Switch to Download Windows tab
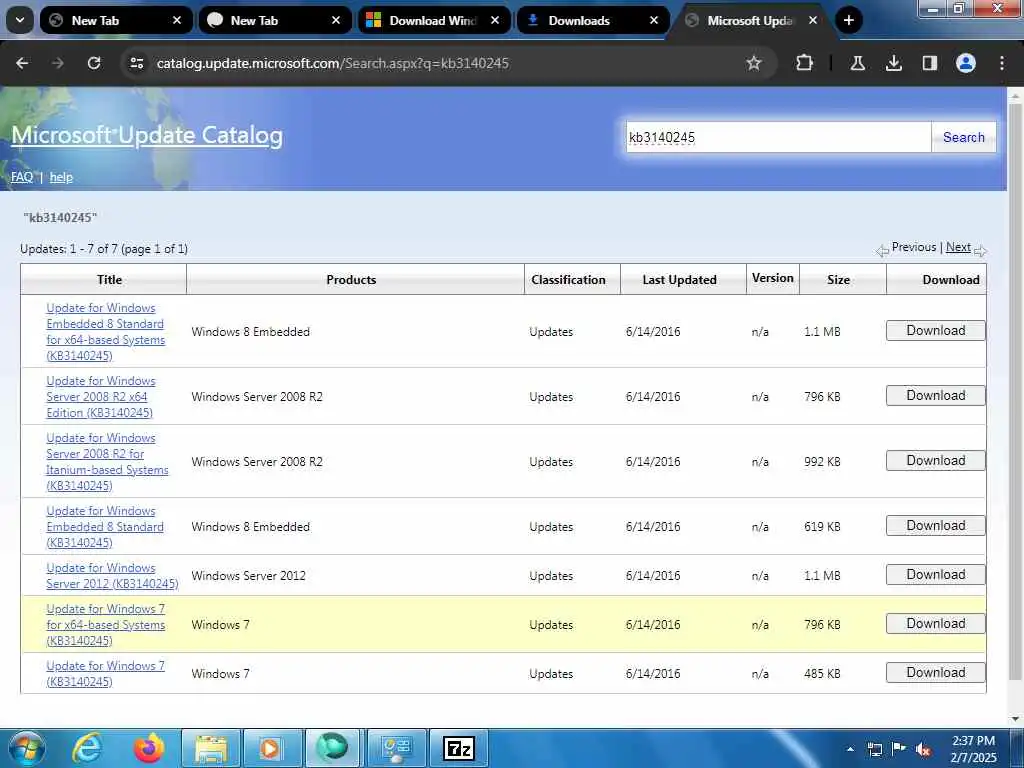 (x=434, y=20)
